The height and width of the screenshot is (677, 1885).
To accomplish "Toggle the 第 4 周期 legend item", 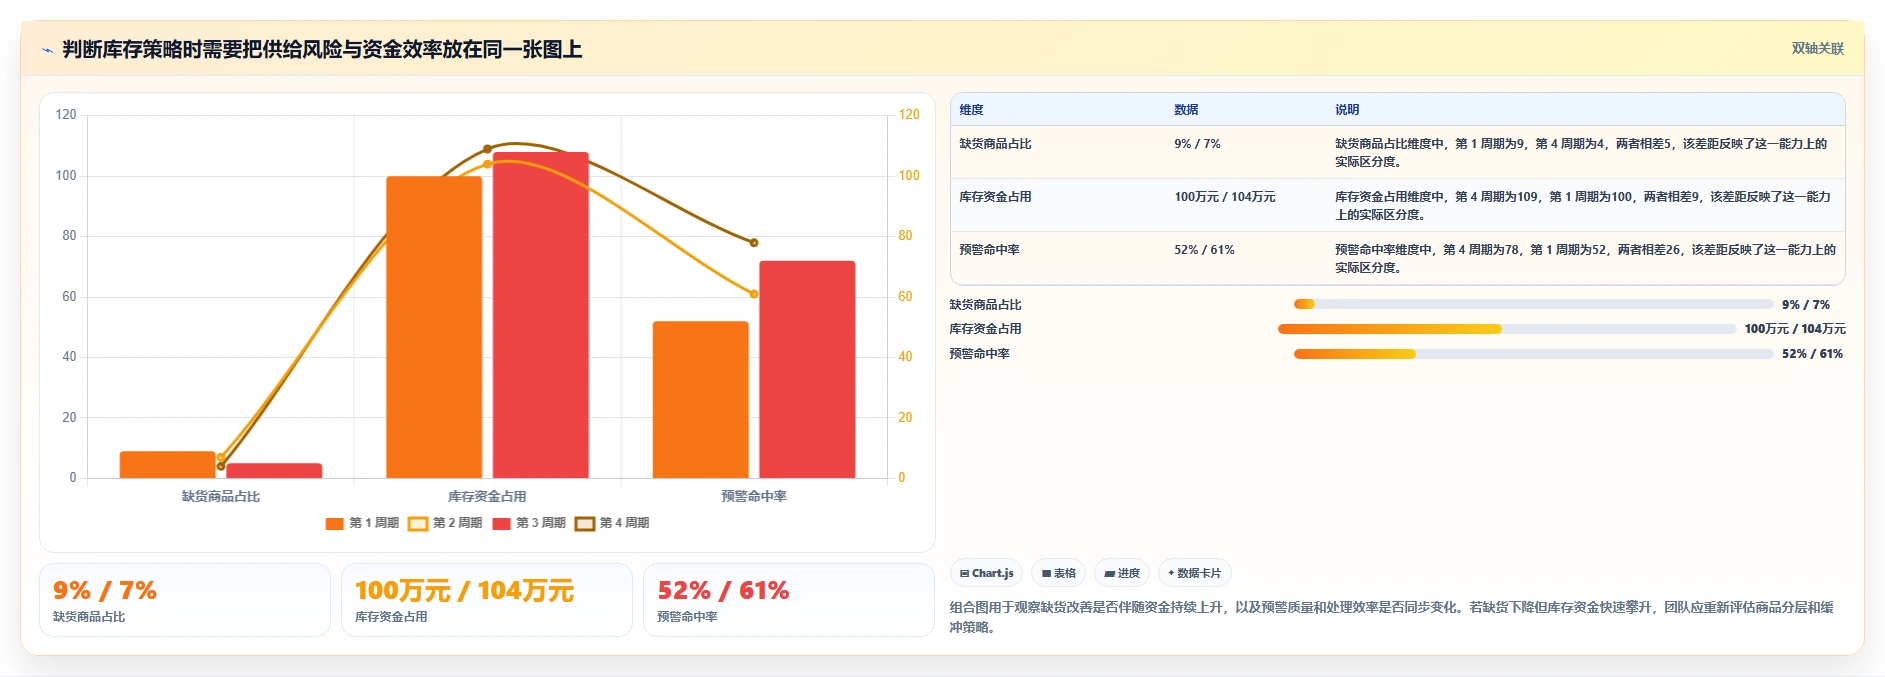I will pos(612,523).
